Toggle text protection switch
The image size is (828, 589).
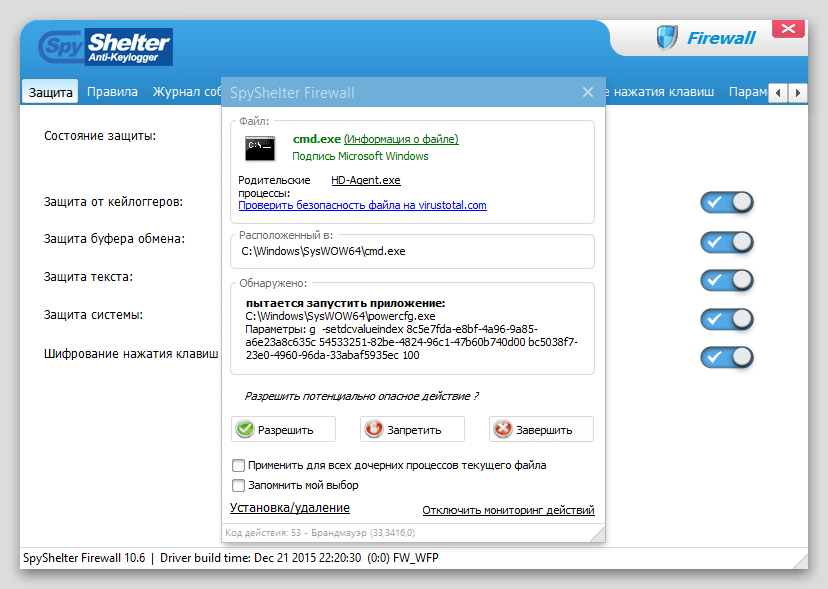pyautogui.click(x=727, y=280)
